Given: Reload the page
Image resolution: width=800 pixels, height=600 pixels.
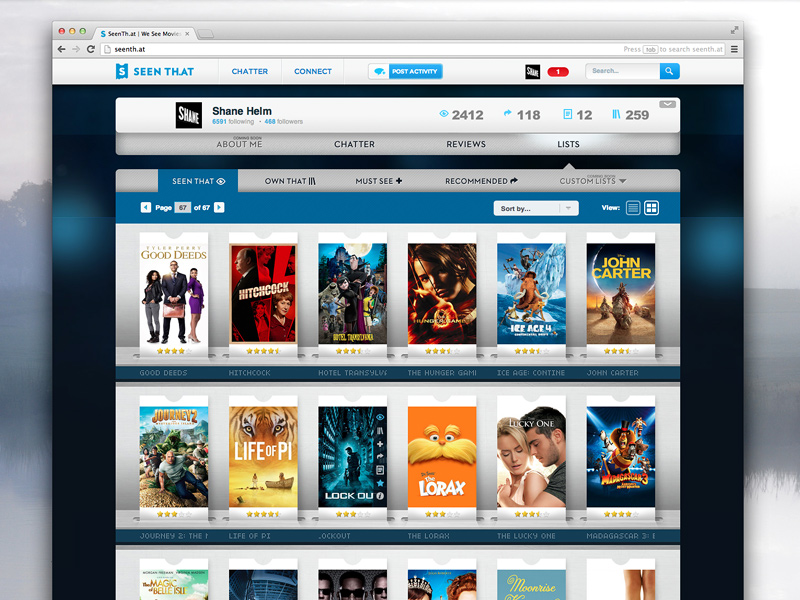Looking at the screenshot, I should click(91, 49).
